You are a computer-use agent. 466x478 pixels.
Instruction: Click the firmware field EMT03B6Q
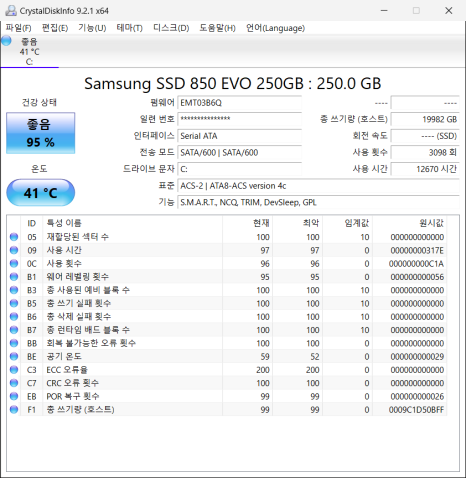pos(240,103)
